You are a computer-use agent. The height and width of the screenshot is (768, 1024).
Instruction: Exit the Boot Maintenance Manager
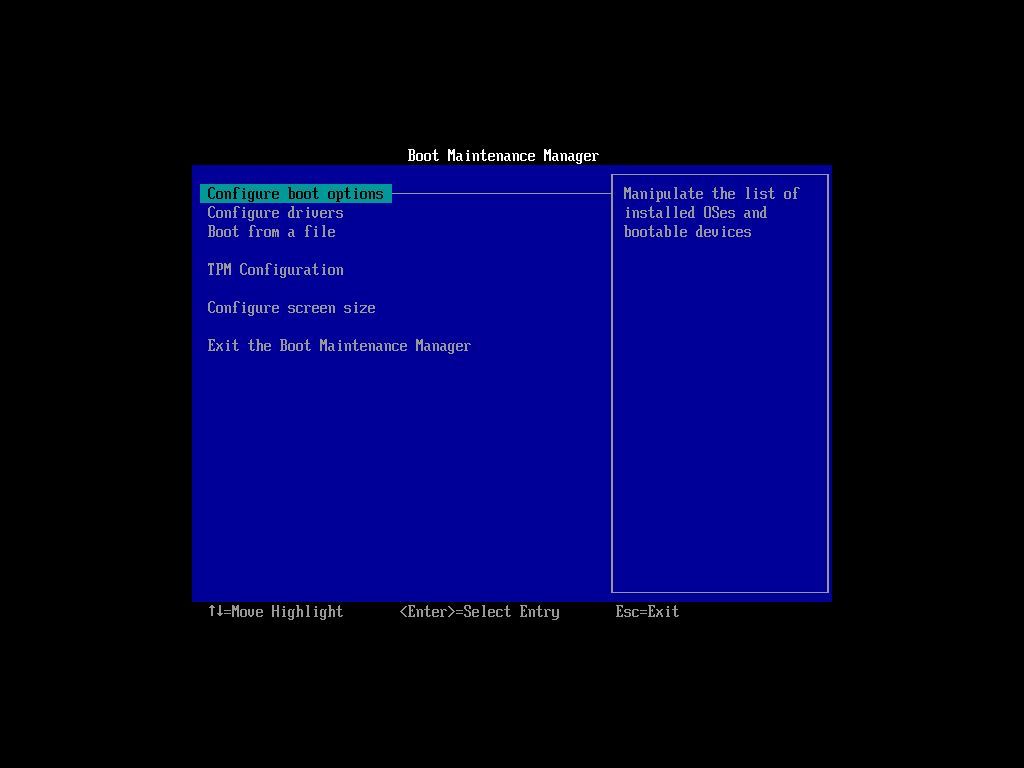pyautogui.click(x=339, y=345)
